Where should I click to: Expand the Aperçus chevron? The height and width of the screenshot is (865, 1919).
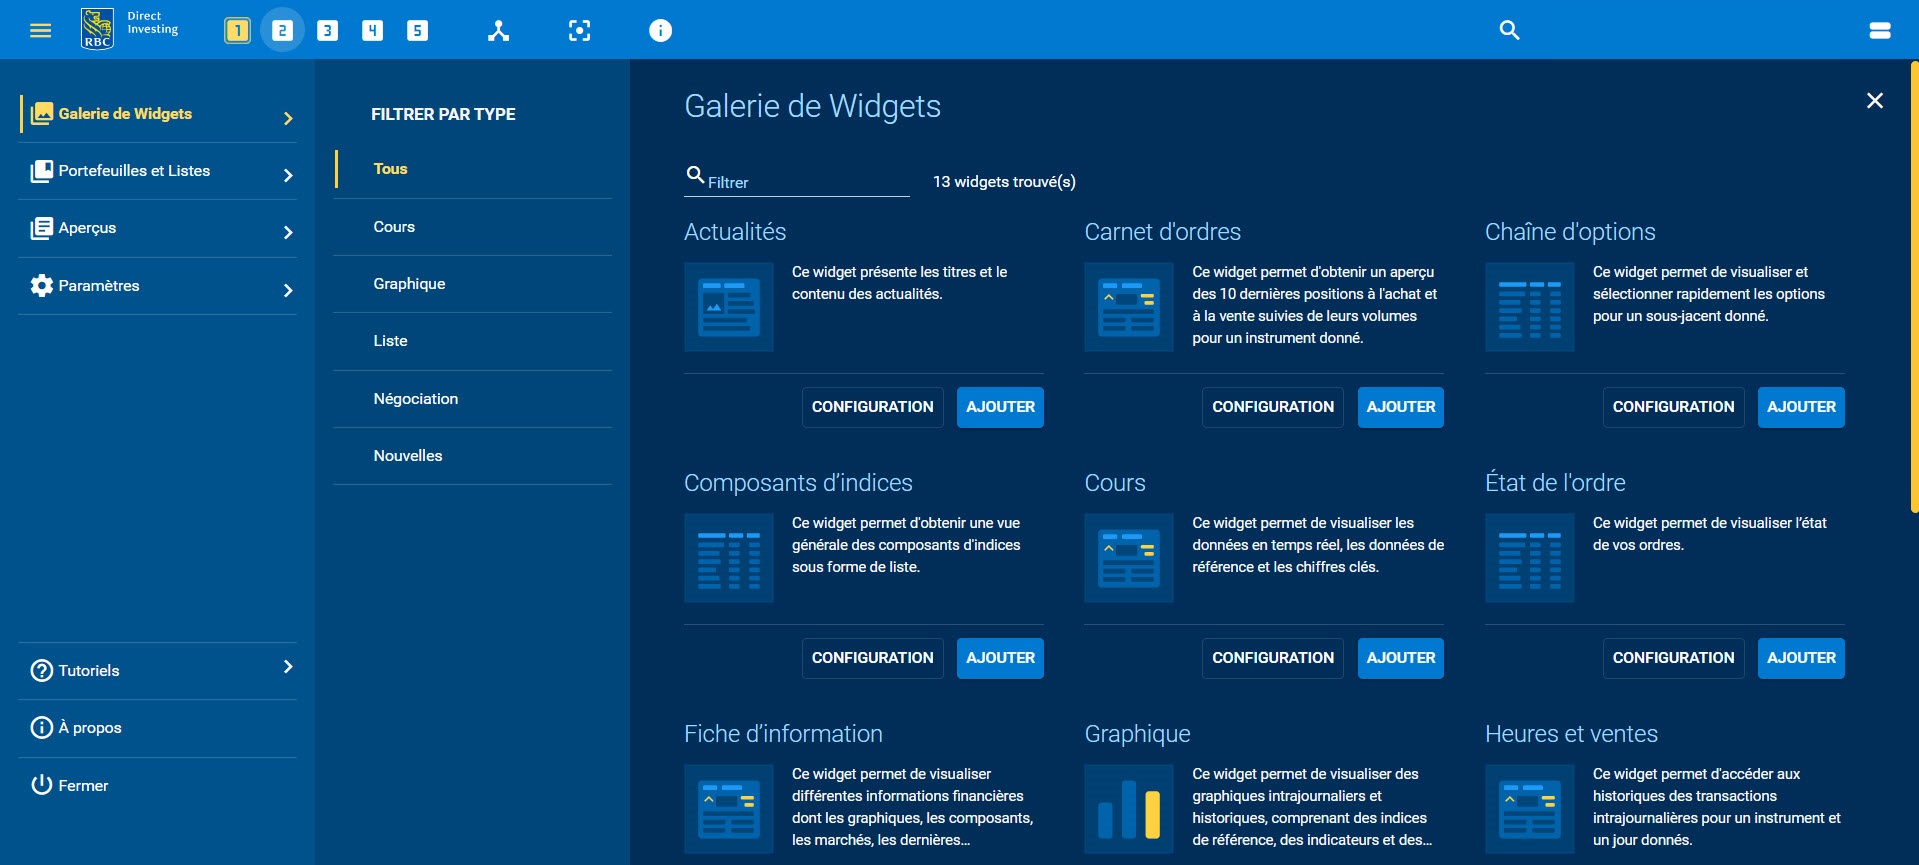pyautogui.click(x=288, y=232)
